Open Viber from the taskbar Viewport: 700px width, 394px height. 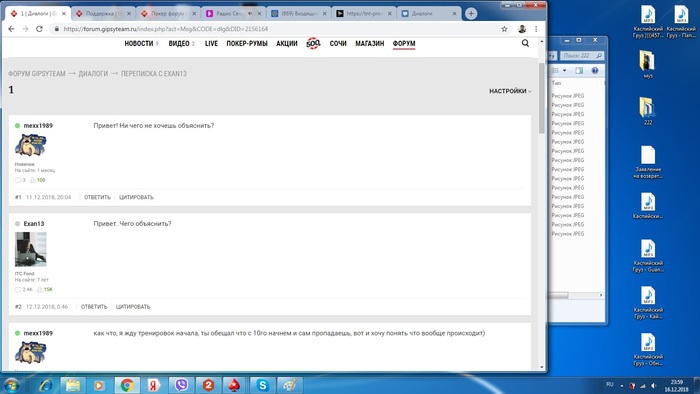(181, 385)
